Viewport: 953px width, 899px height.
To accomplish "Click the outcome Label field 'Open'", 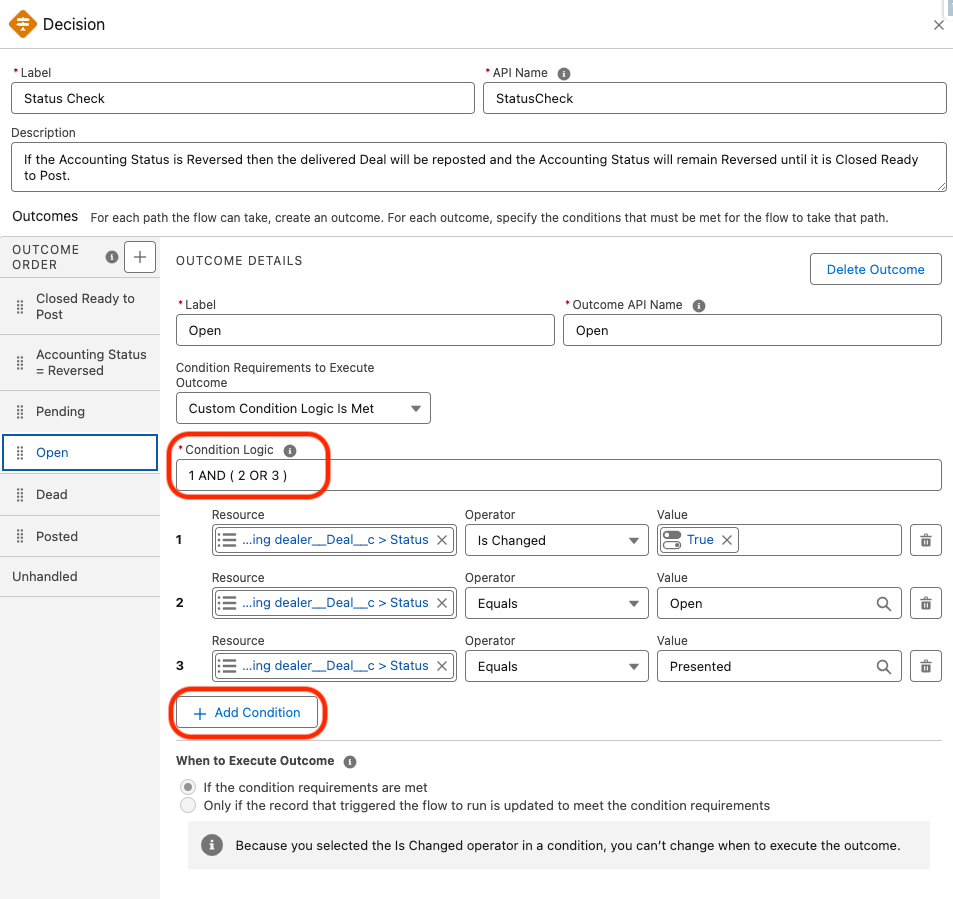I will (x=365, y=331).
